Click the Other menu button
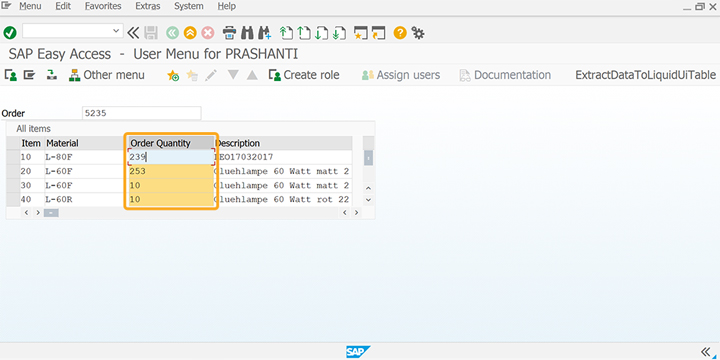 tap(107, 75)
